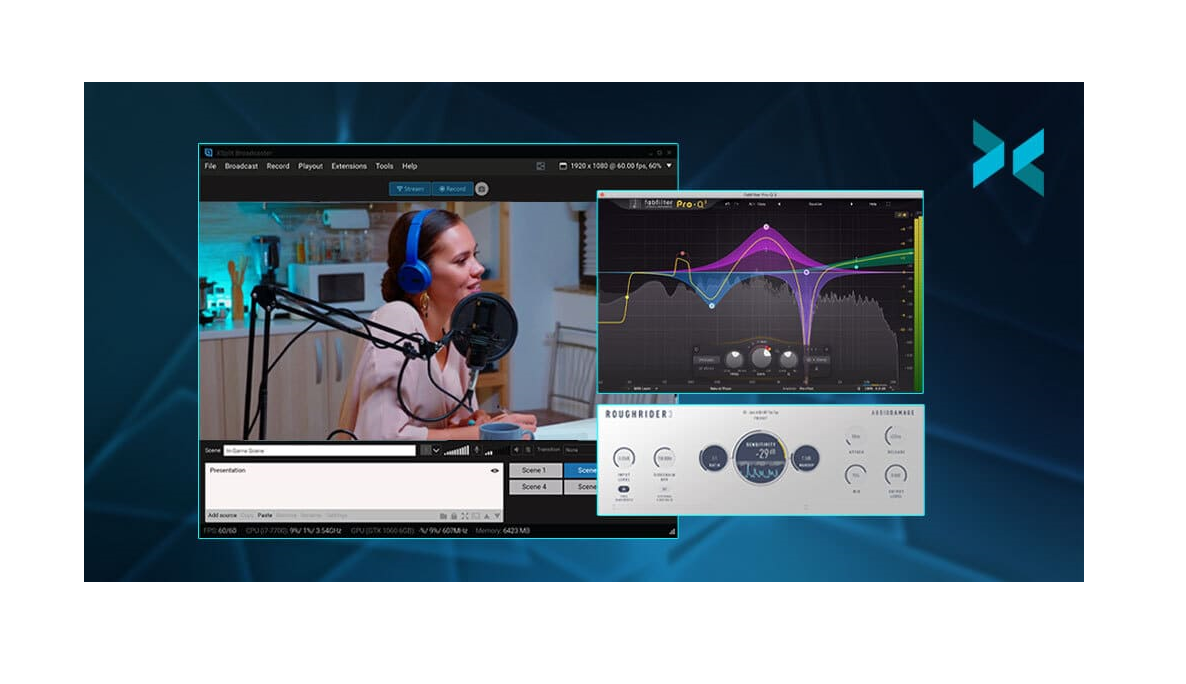Adjust the Sensitivity knob in RoughRider 3

pos(762,460)
